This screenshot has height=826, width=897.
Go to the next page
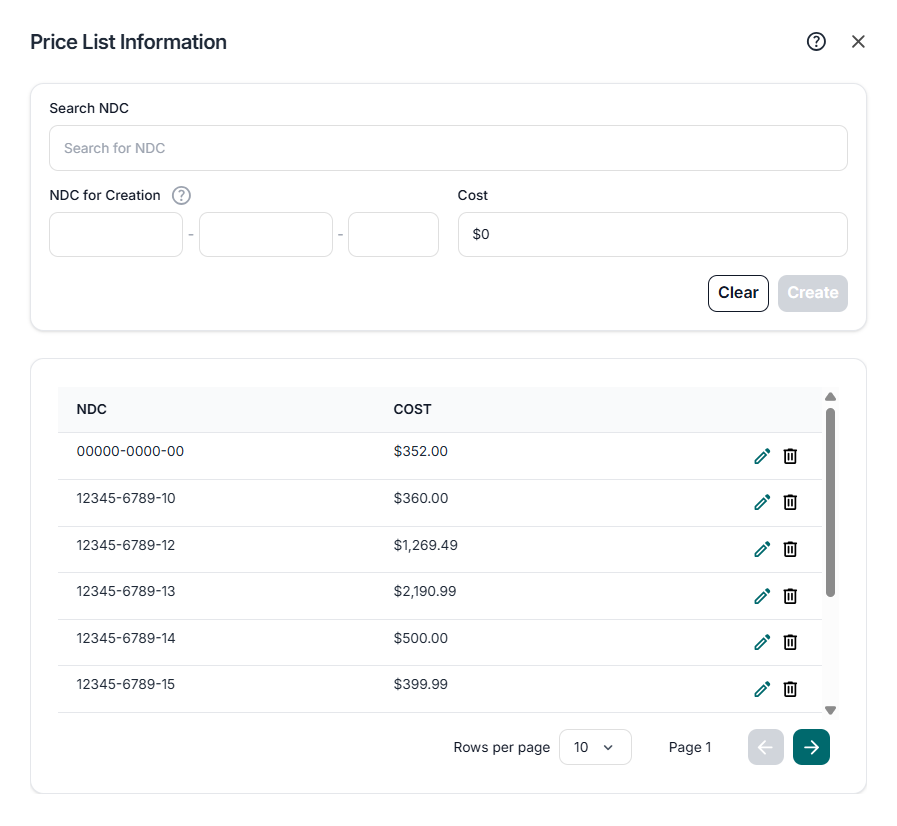coord(811,747)
